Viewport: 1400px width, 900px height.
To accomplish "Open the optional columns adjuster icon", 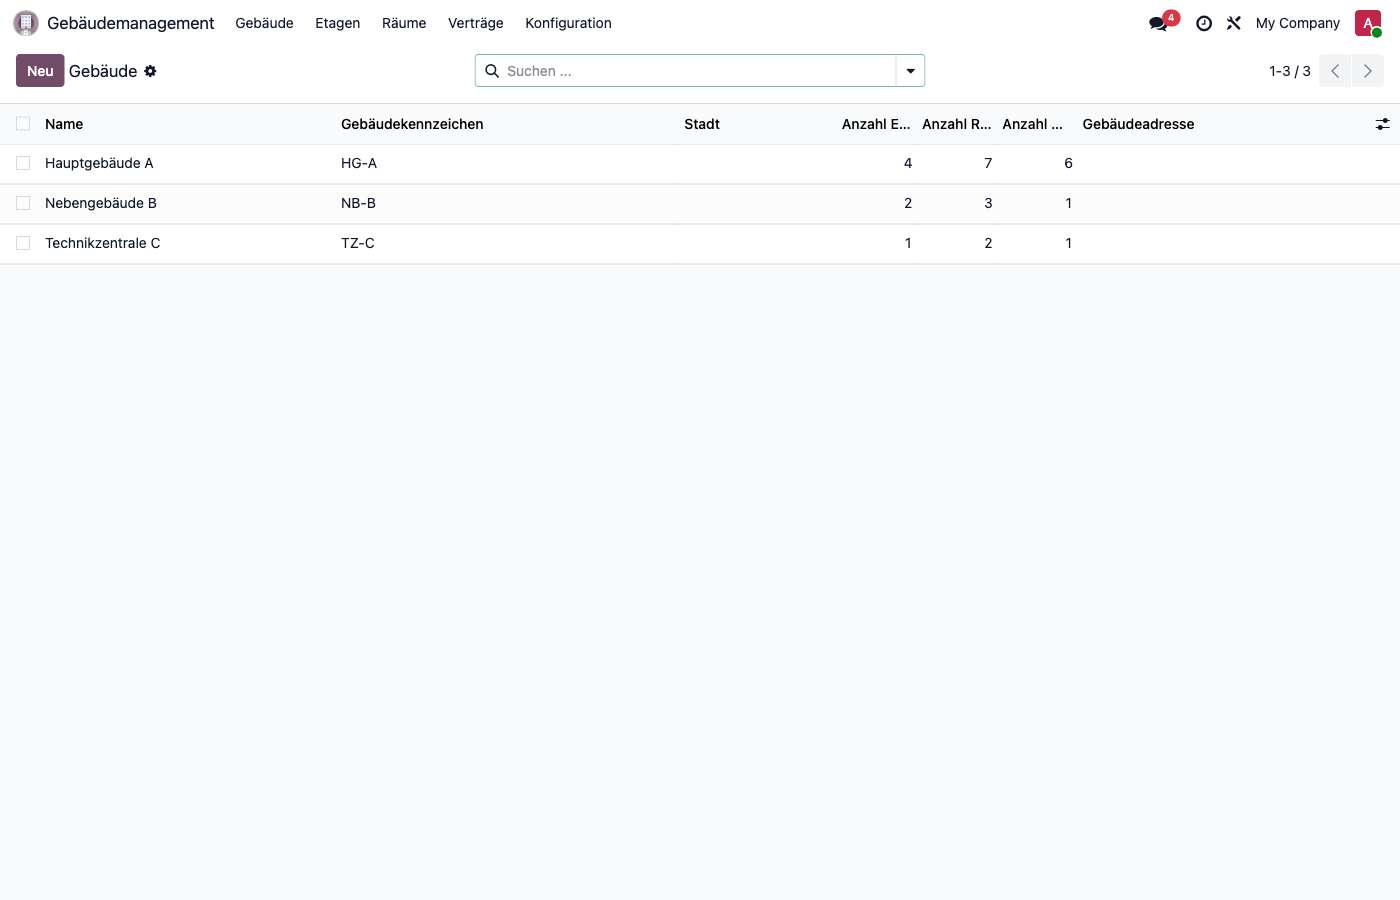I will tap(1382, 124).
